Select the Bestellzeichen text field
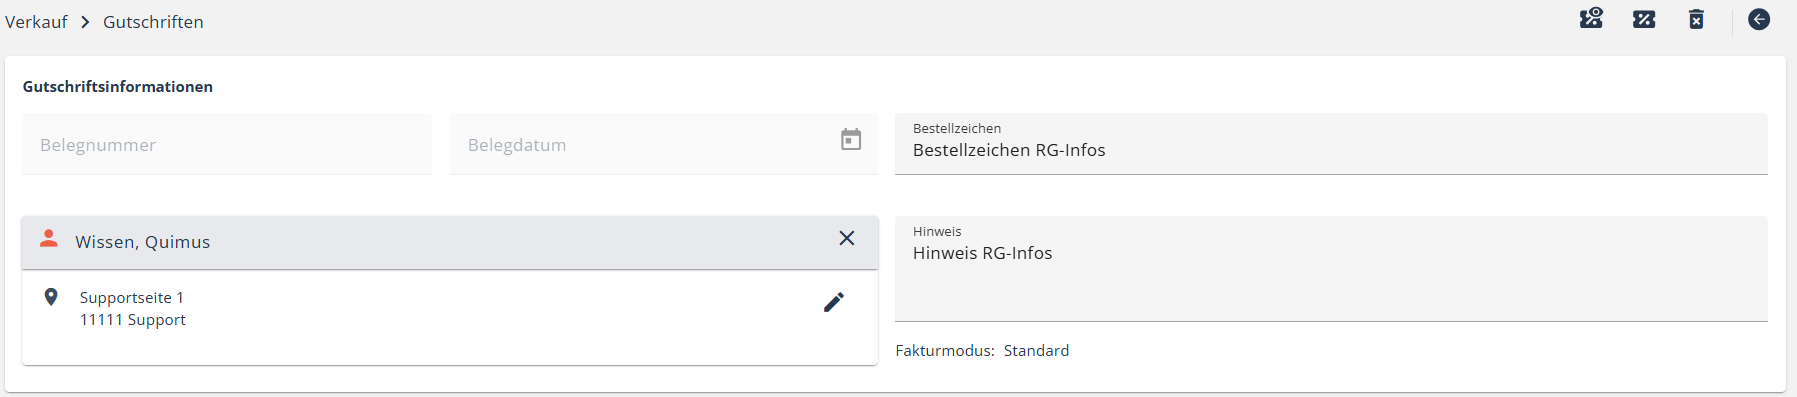 tap(1331, 144)
